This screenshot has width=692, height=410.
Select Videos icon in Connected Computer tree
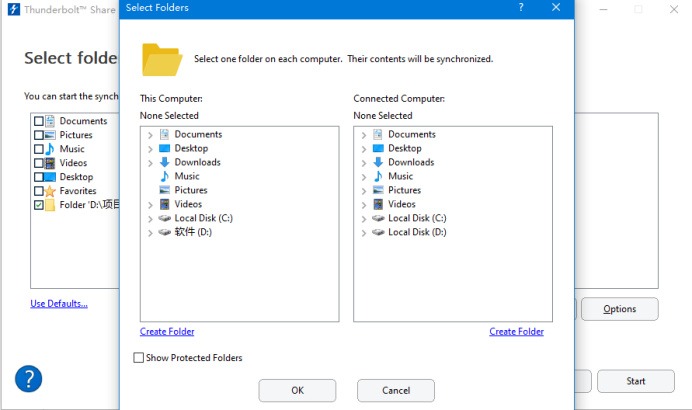[x=378, y=204]
